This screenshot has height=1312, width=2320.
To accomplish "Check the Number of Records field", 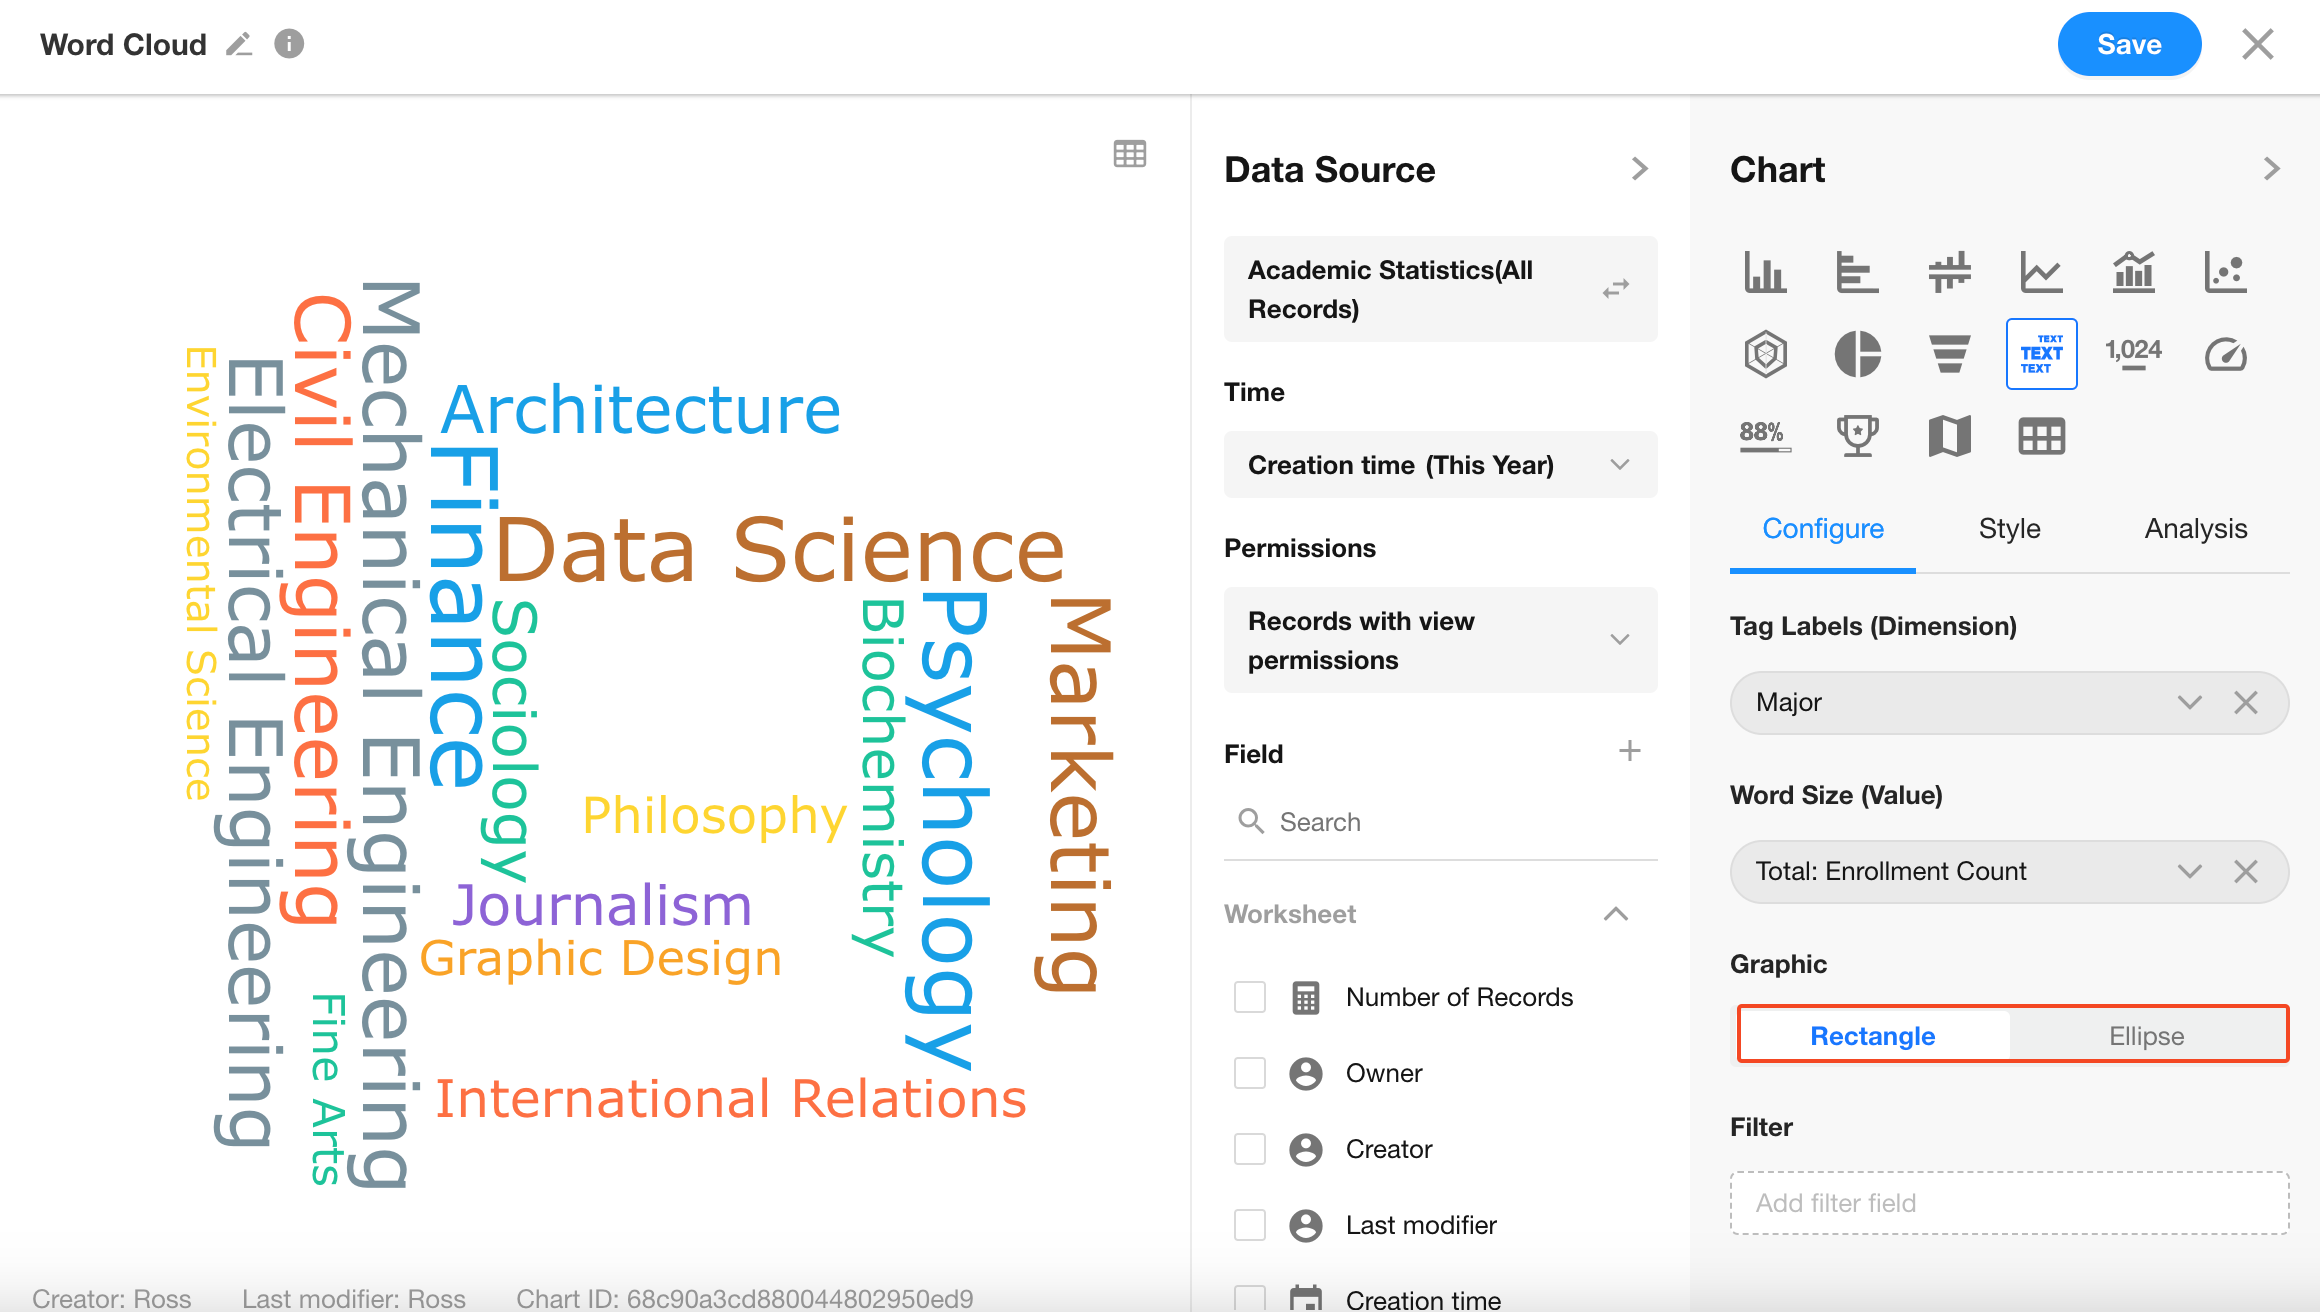I will 1249,997.
